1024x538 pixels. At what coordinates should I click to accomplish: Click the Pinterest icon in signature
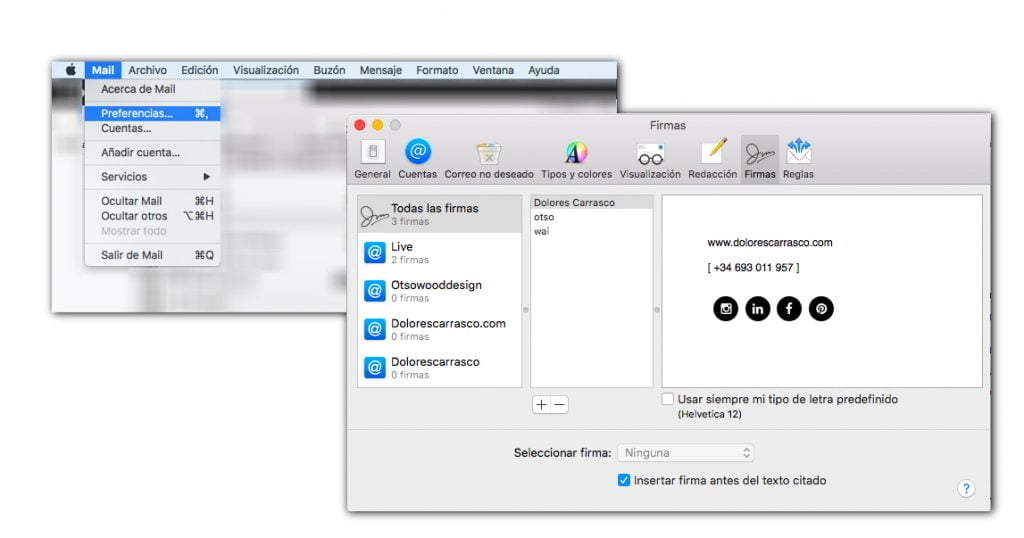pyautogui.click(x=821, y=308)
